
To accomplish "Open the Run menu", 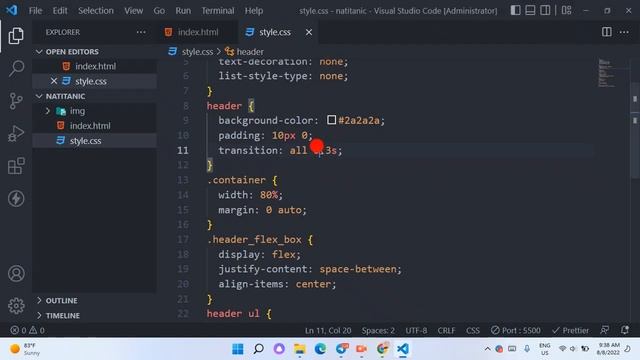I will coord(183,11).
